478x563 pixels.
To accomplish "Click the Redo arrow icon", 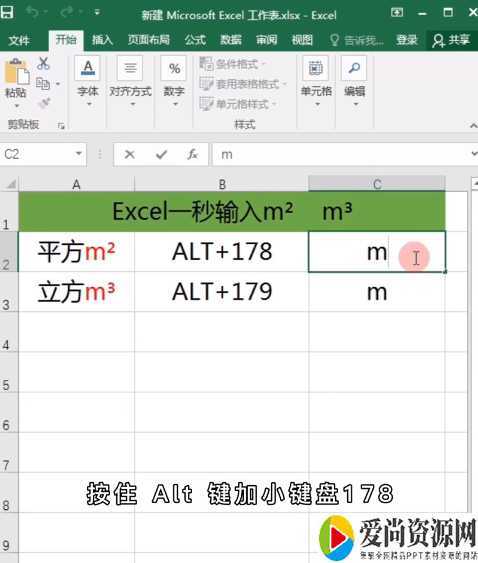I will [x=67, y=13].
